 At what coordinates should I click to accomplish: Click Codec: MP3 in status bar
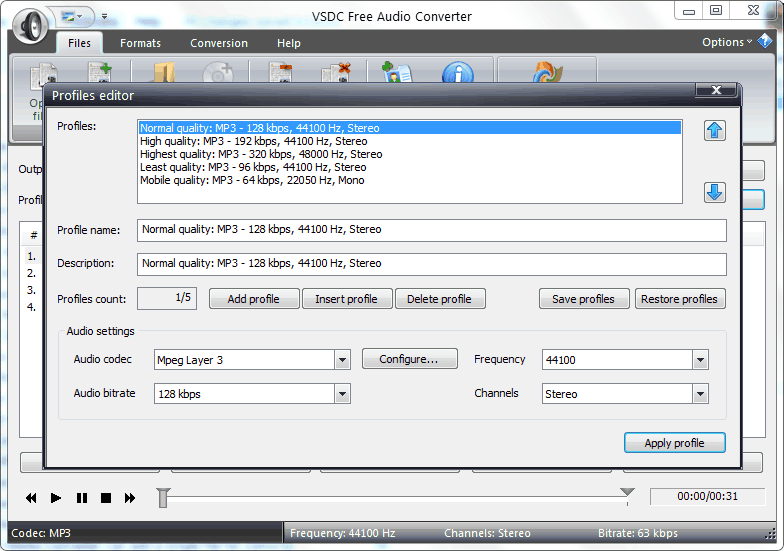click(x=41, y=533)
